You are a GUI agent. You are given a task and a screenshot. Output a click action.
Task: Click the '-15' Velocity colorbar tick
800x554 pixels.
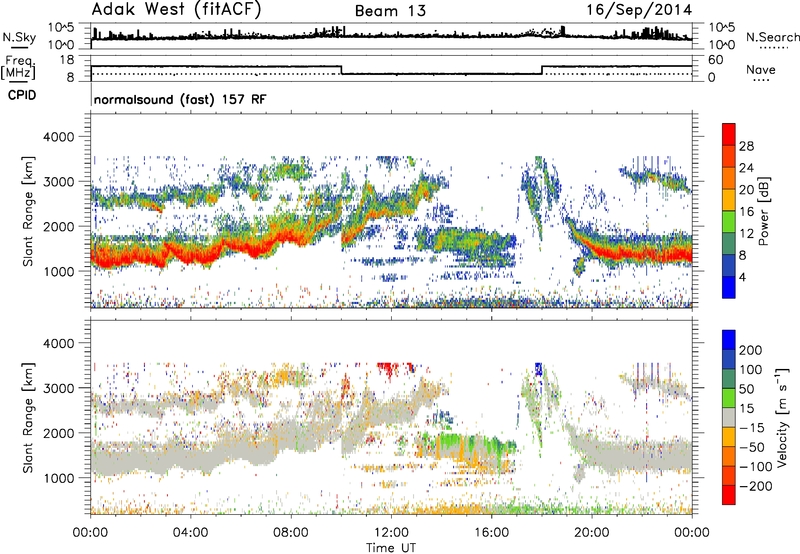[x=752, y=427]
